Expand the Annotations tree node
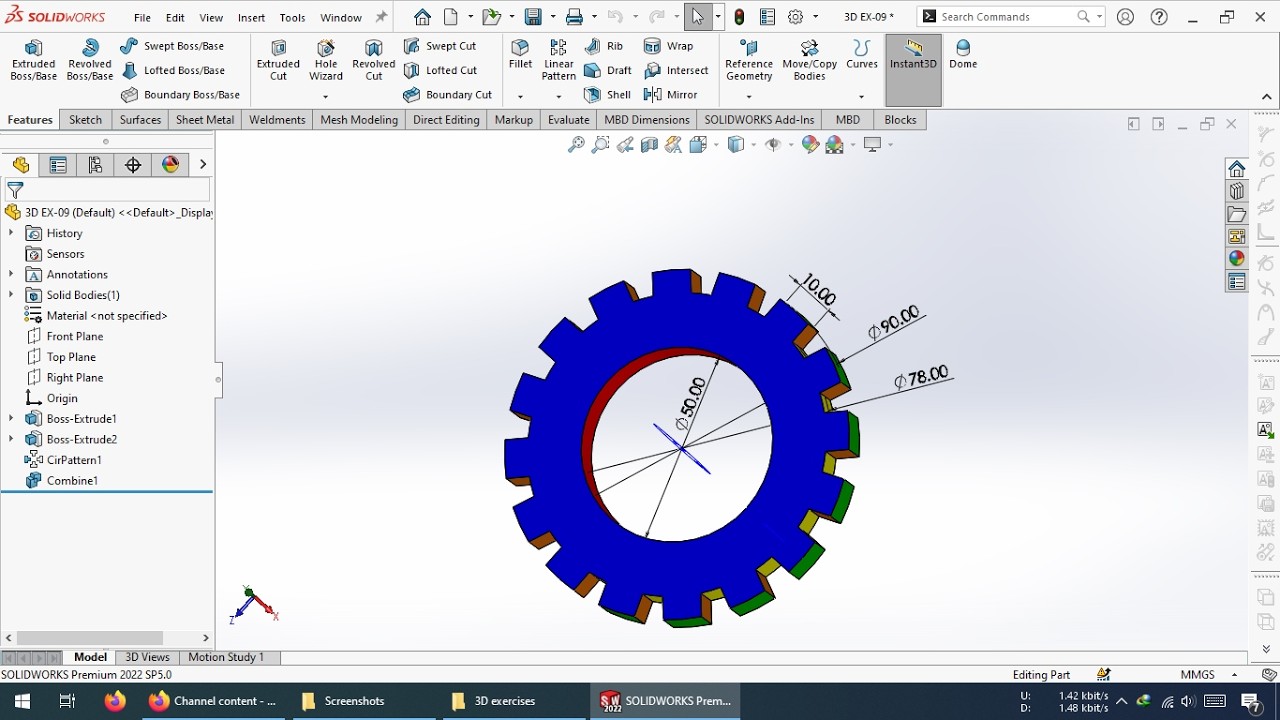Viewport: 1280px width, 720px height. pyautogui.click(x=11, y=274)
